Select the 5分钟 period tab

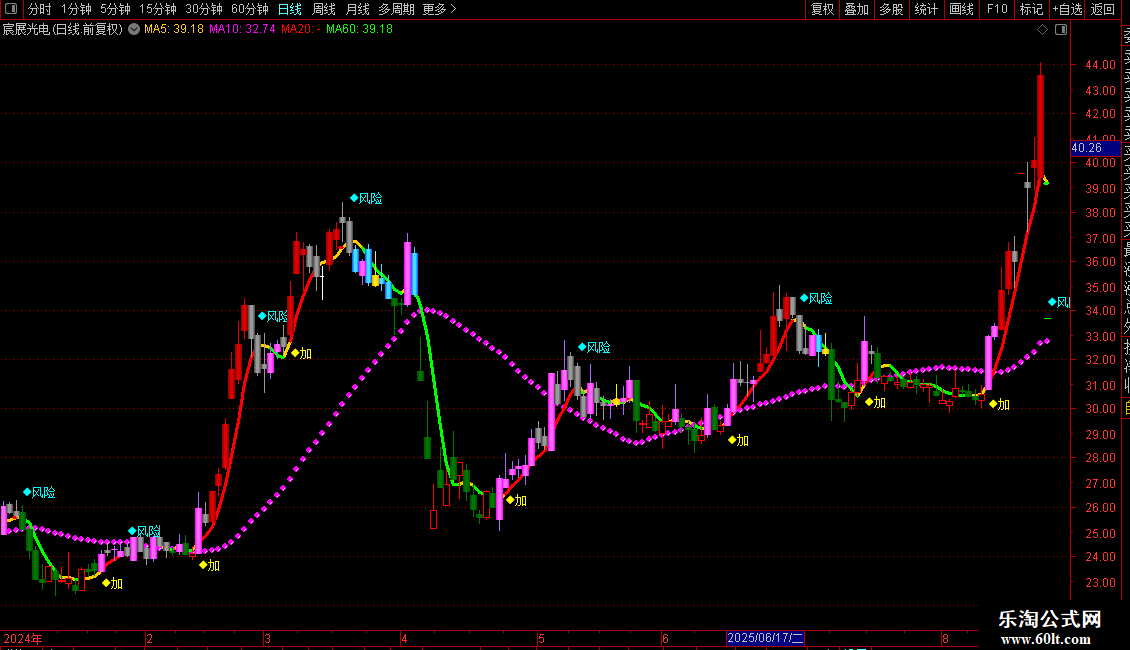point(115,9)
